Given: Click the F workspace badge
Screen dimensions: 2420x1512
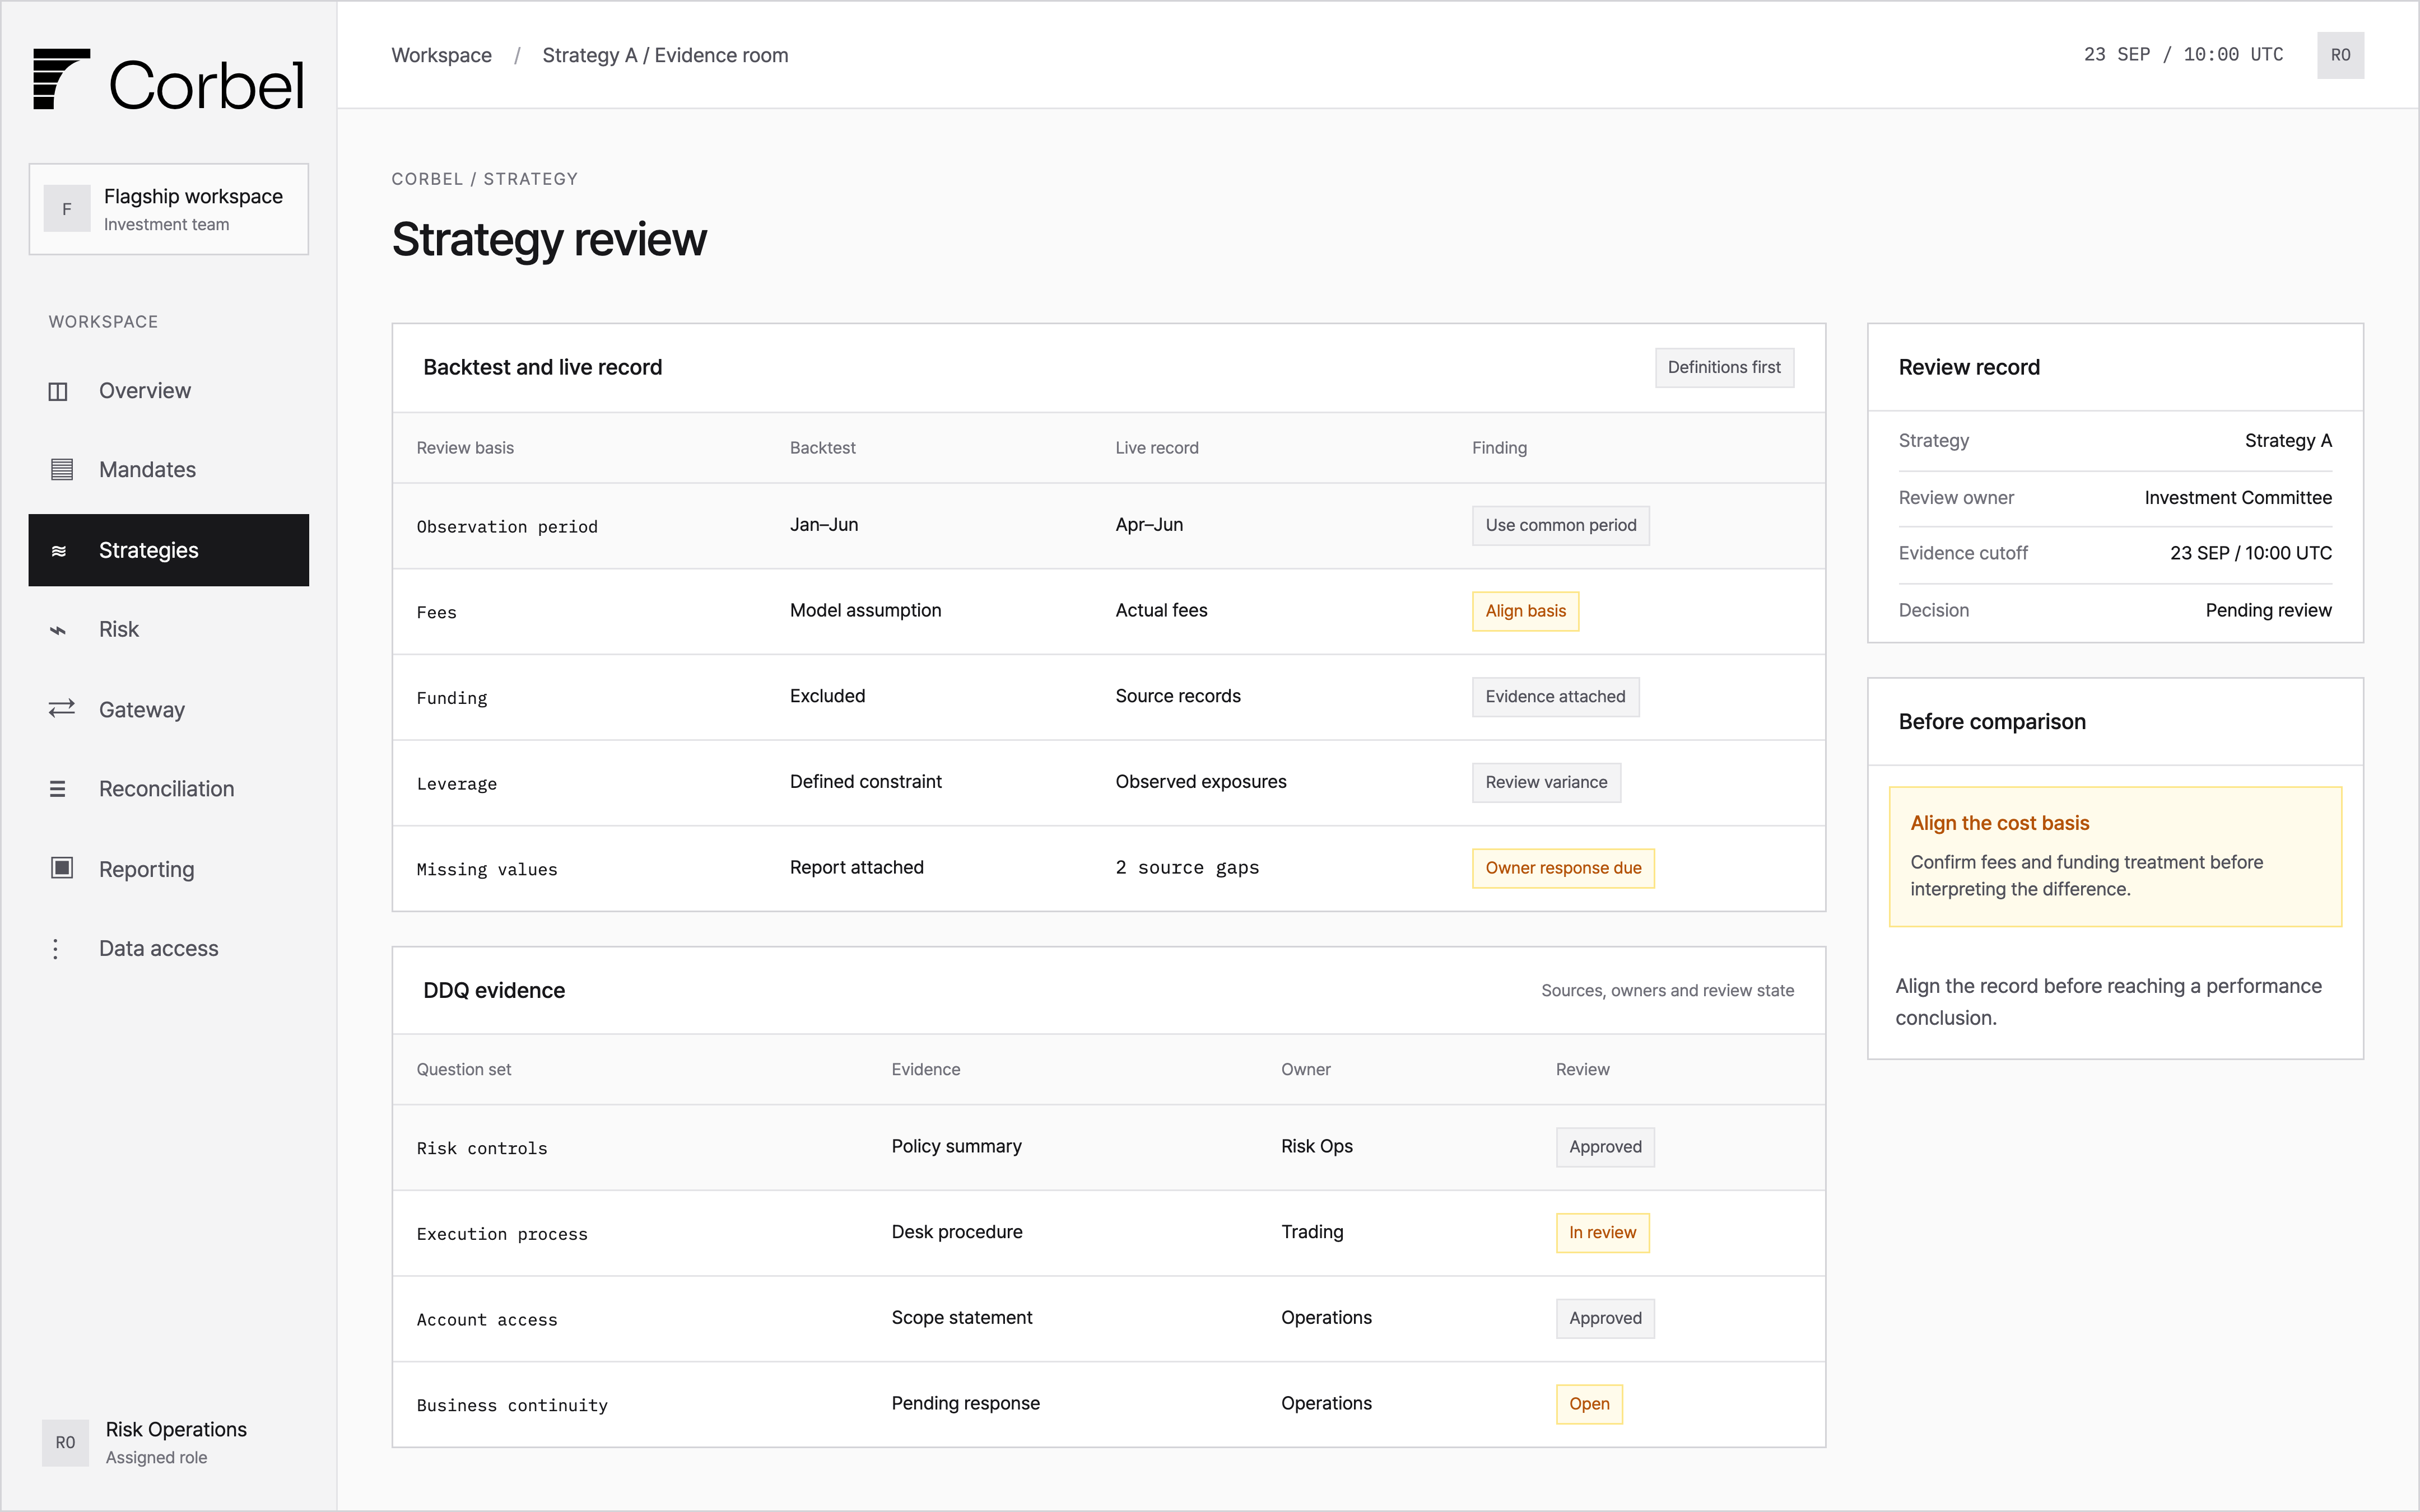Looking at the screenshot, I should 67,209.
